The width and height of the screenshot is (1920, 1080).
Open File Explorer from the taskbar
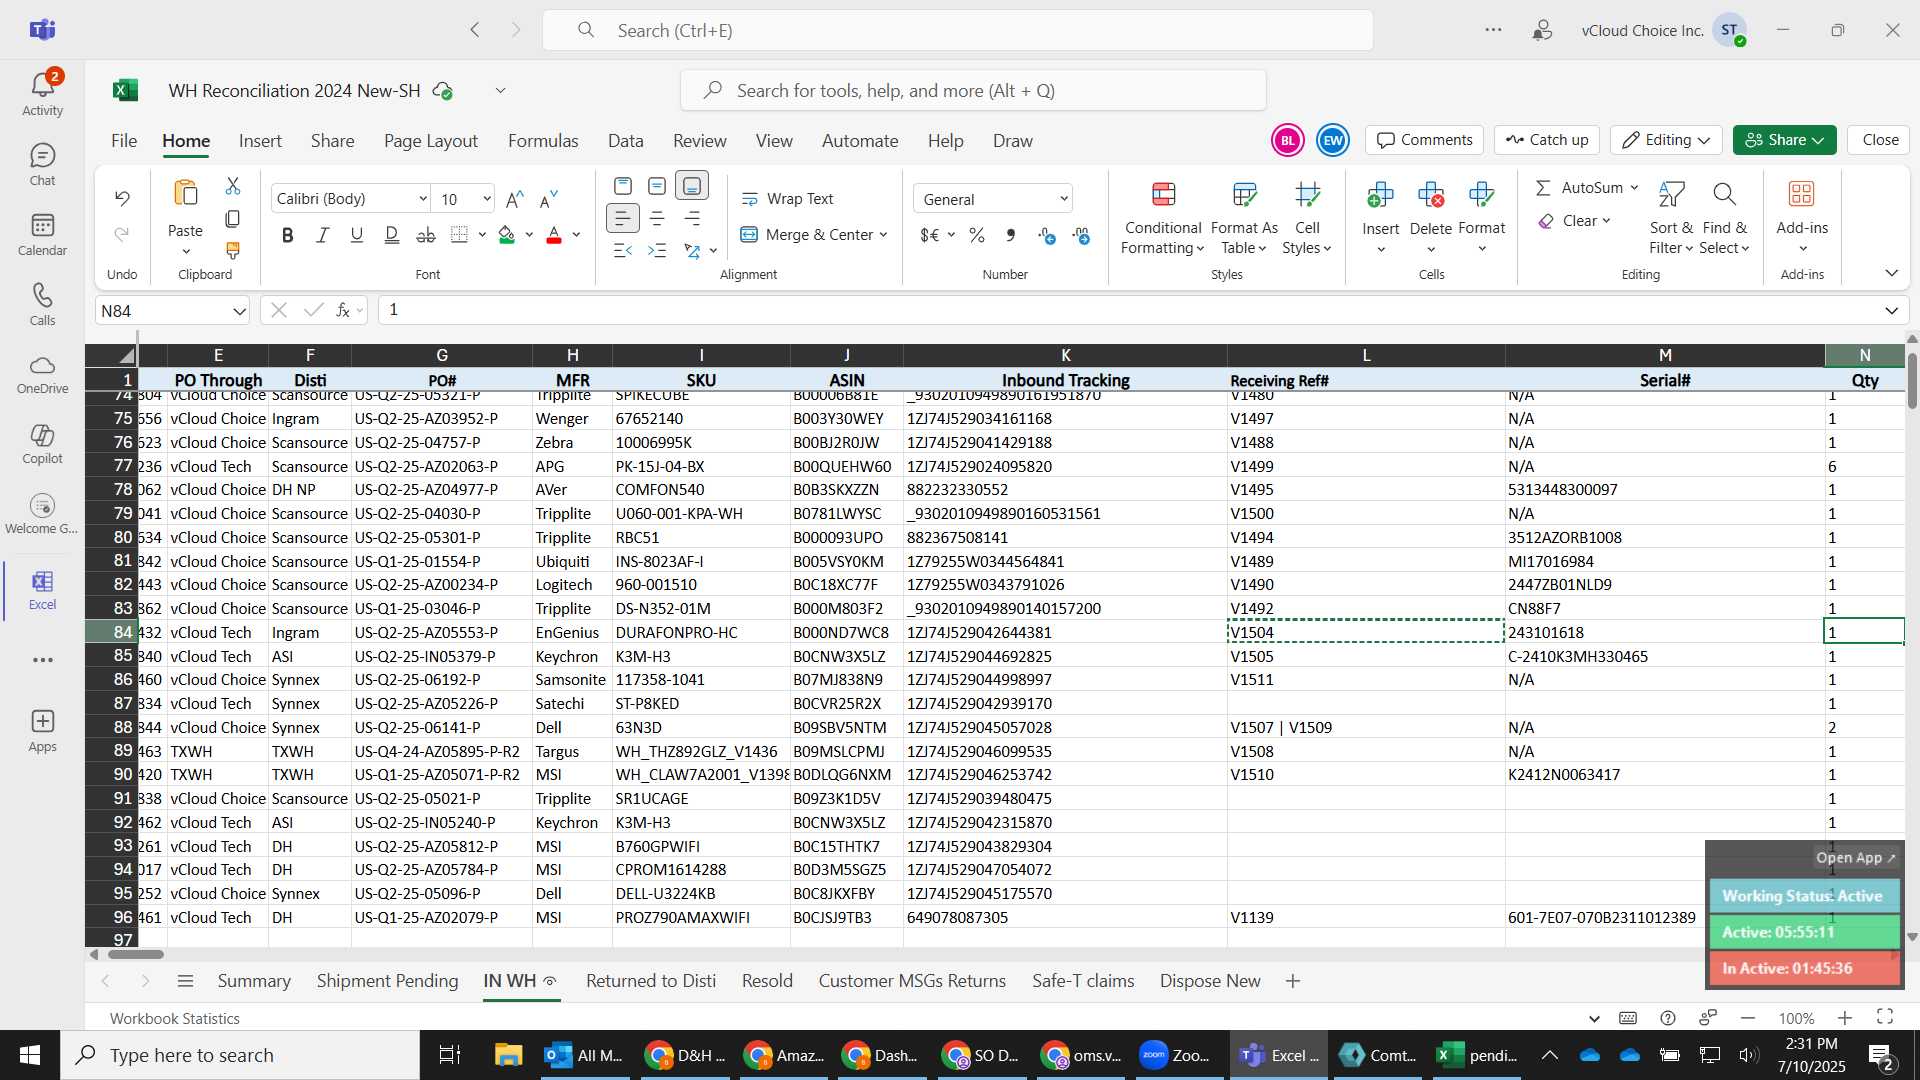[508, 1055]
